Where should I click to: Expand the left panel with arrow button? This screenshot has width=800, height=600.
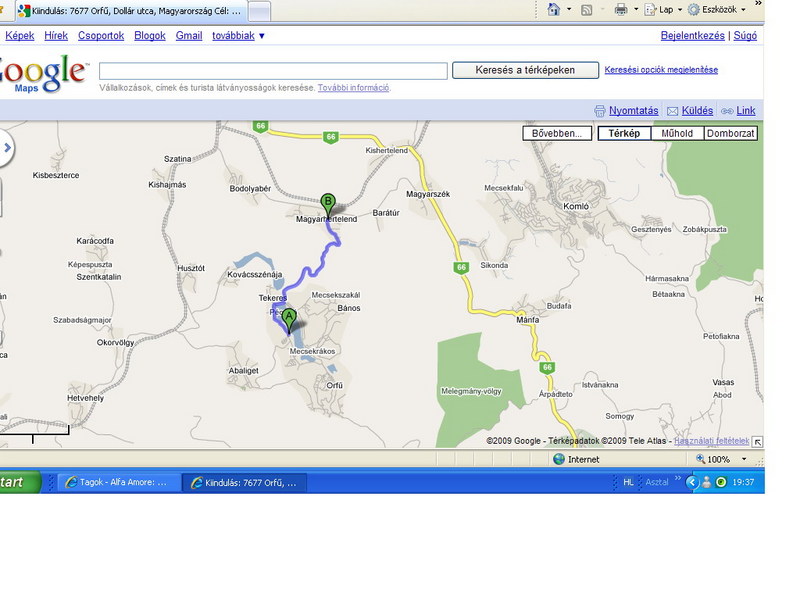click(x=6, y=149)
